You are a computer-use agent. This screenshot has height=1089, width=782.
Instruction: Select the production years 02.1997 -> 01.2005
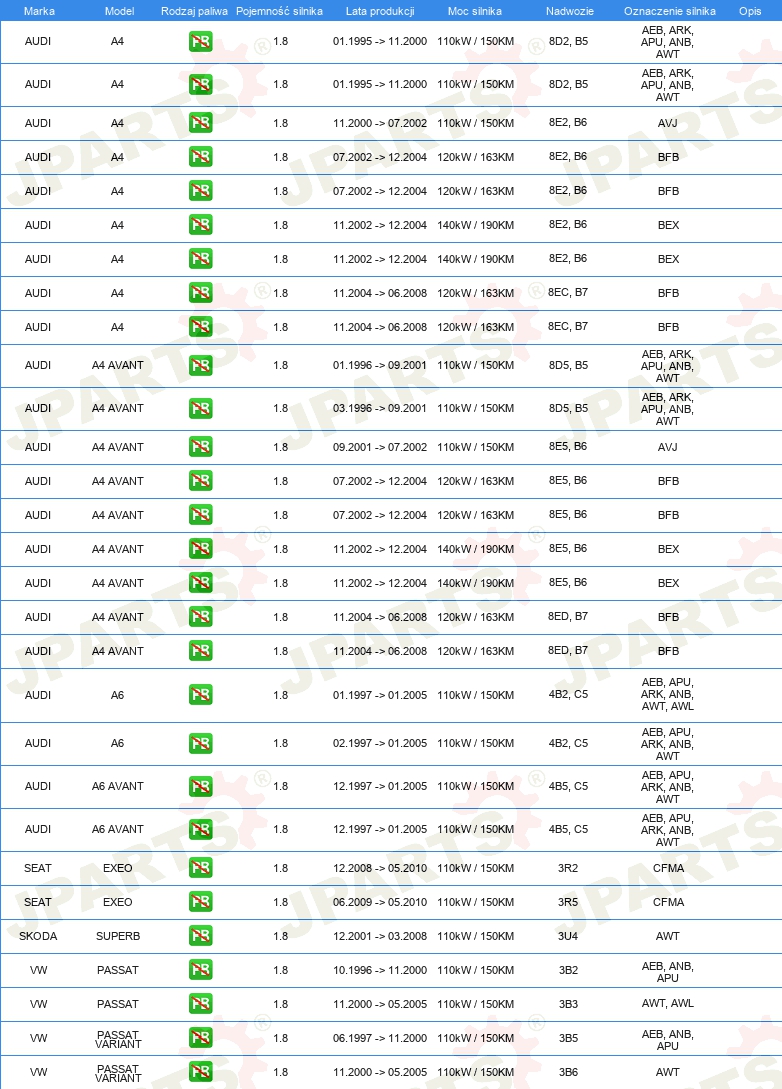pos(380,743)
